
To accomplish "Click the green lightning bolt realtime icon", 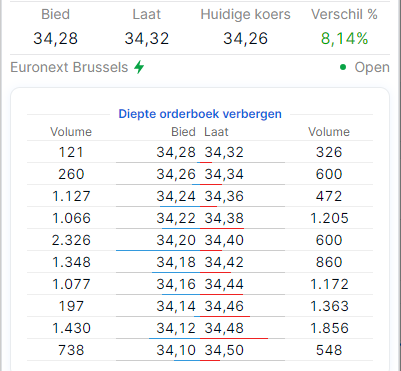I will [139, 67].
